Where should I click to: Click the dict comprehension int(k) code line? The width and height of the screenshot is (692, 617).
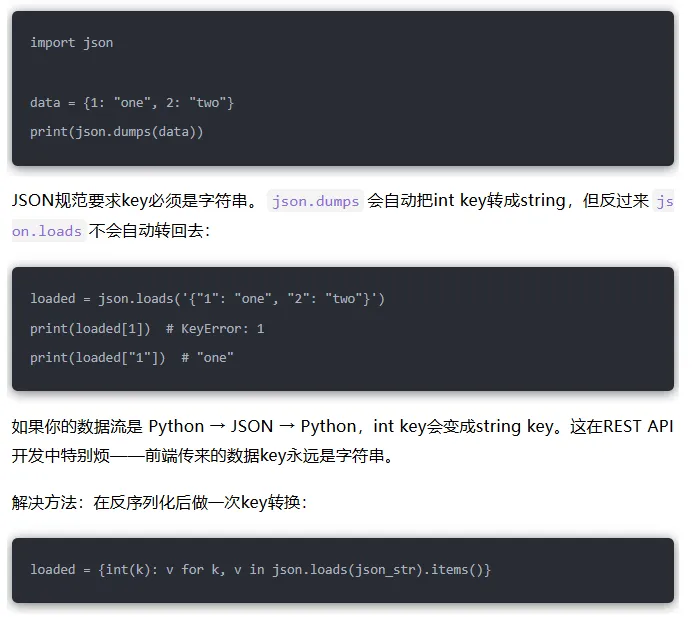click(x=260, y=570)
